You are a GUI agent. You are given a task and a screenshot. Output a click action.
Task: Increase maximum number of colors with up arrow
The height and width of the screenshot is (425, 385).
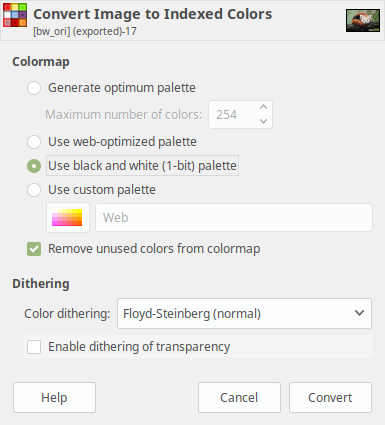click(x=263, y=107)
